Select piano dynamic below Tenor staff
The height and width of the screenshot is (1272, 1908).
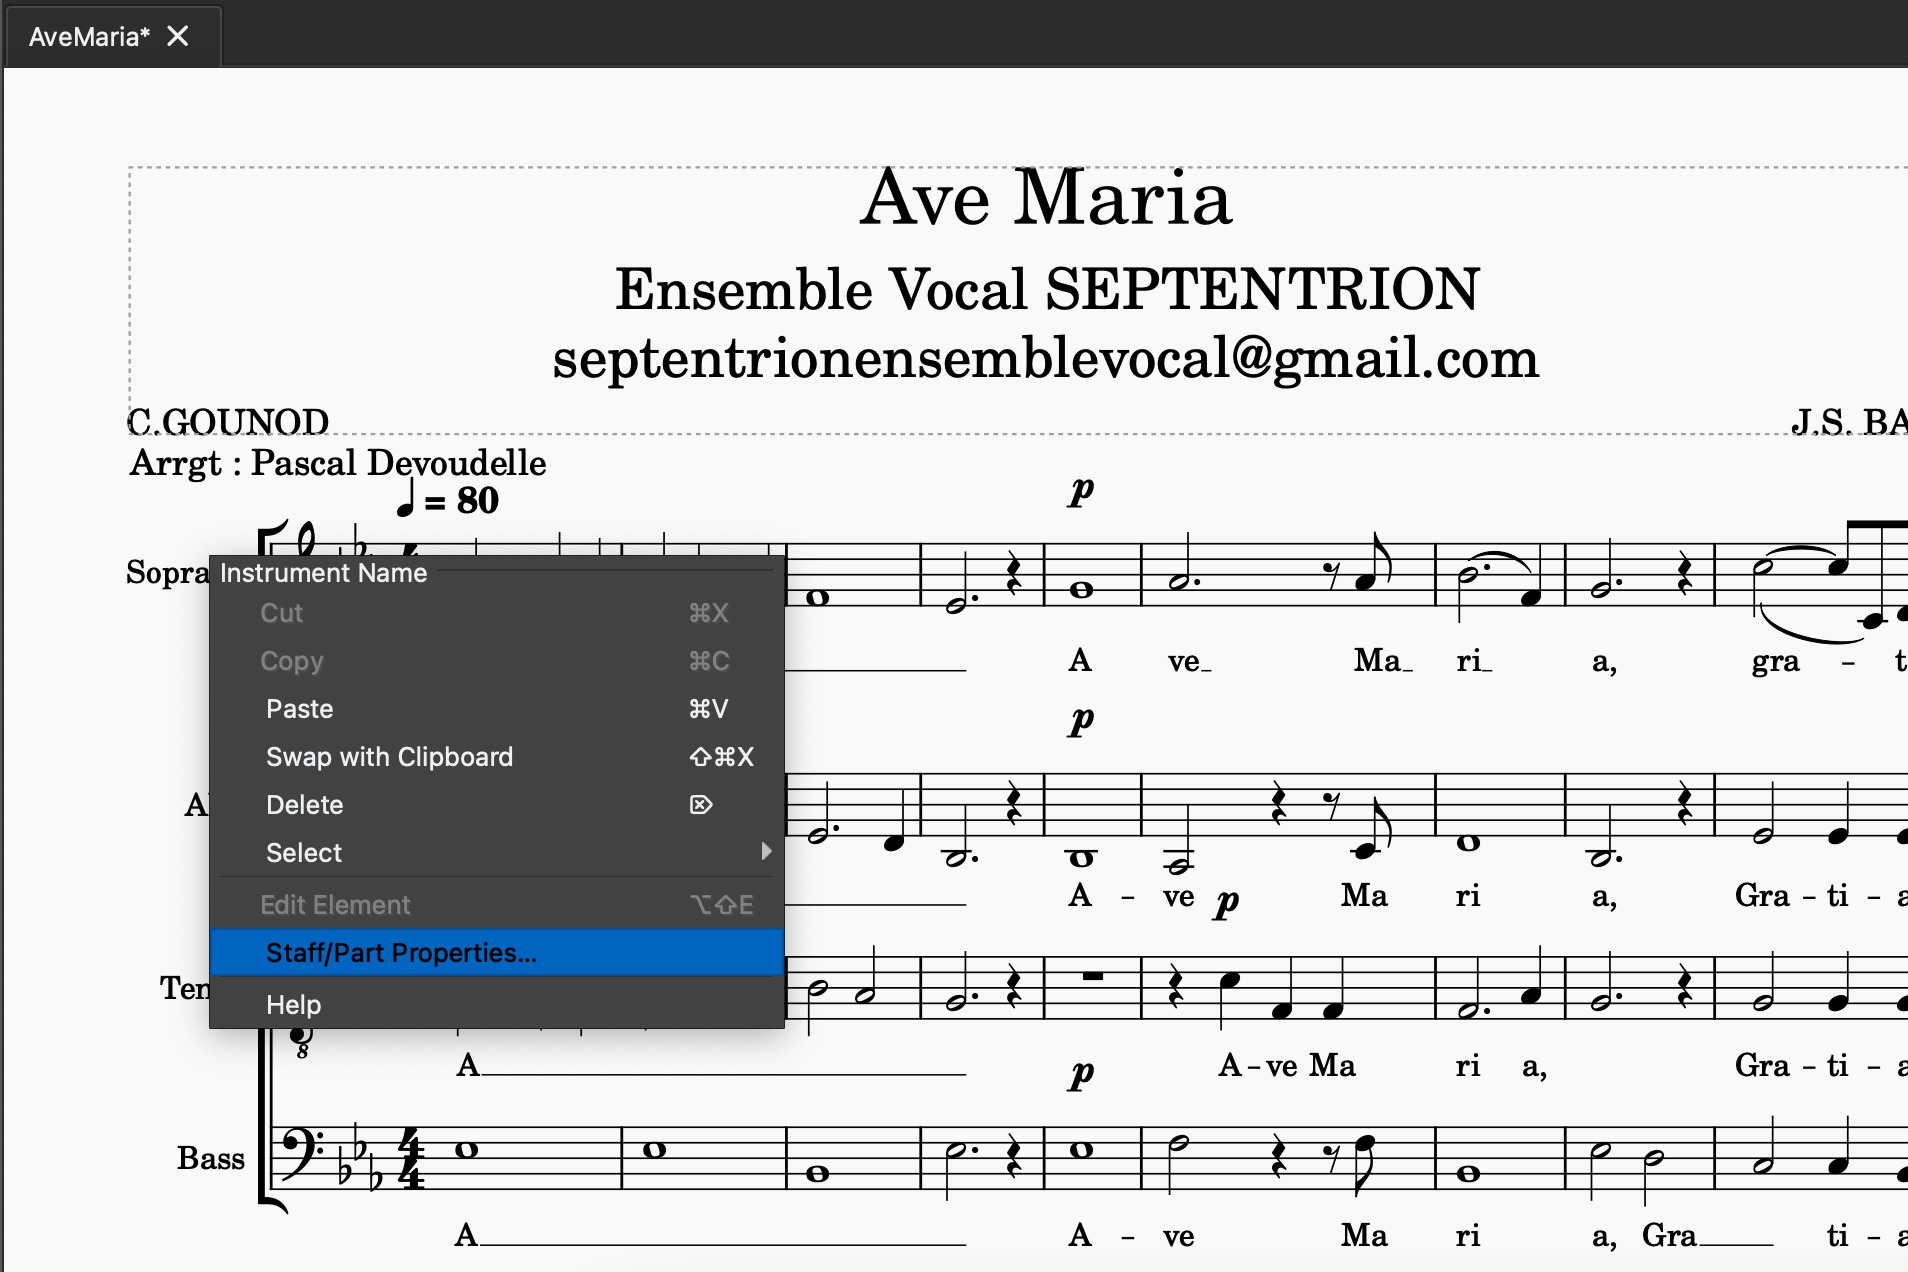[x=1081, y=1075]
